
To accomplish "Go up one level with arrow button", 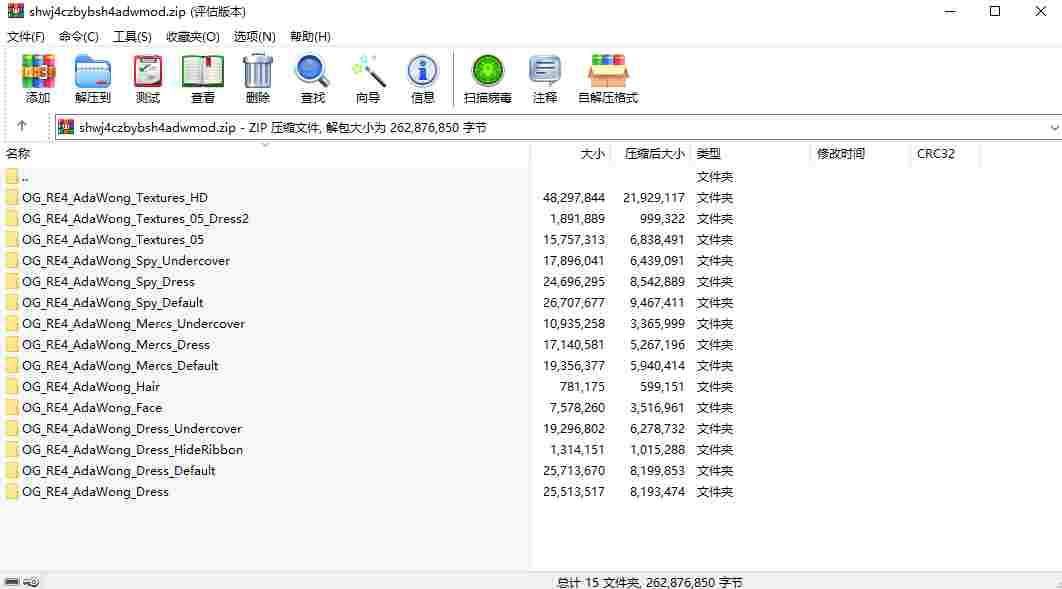I will (x=22, y=126).
